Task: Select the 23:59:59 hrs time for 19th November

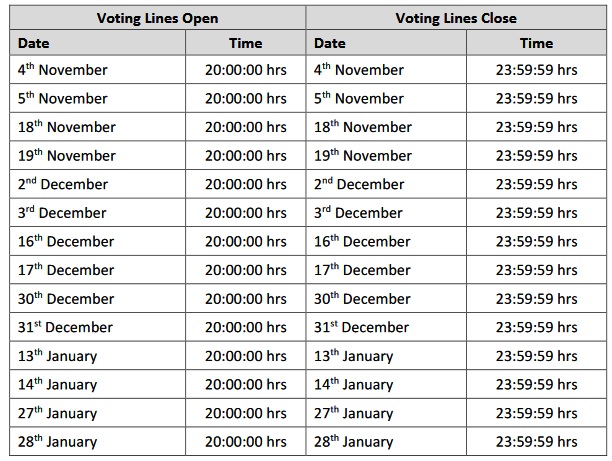Action: [536, 156]
